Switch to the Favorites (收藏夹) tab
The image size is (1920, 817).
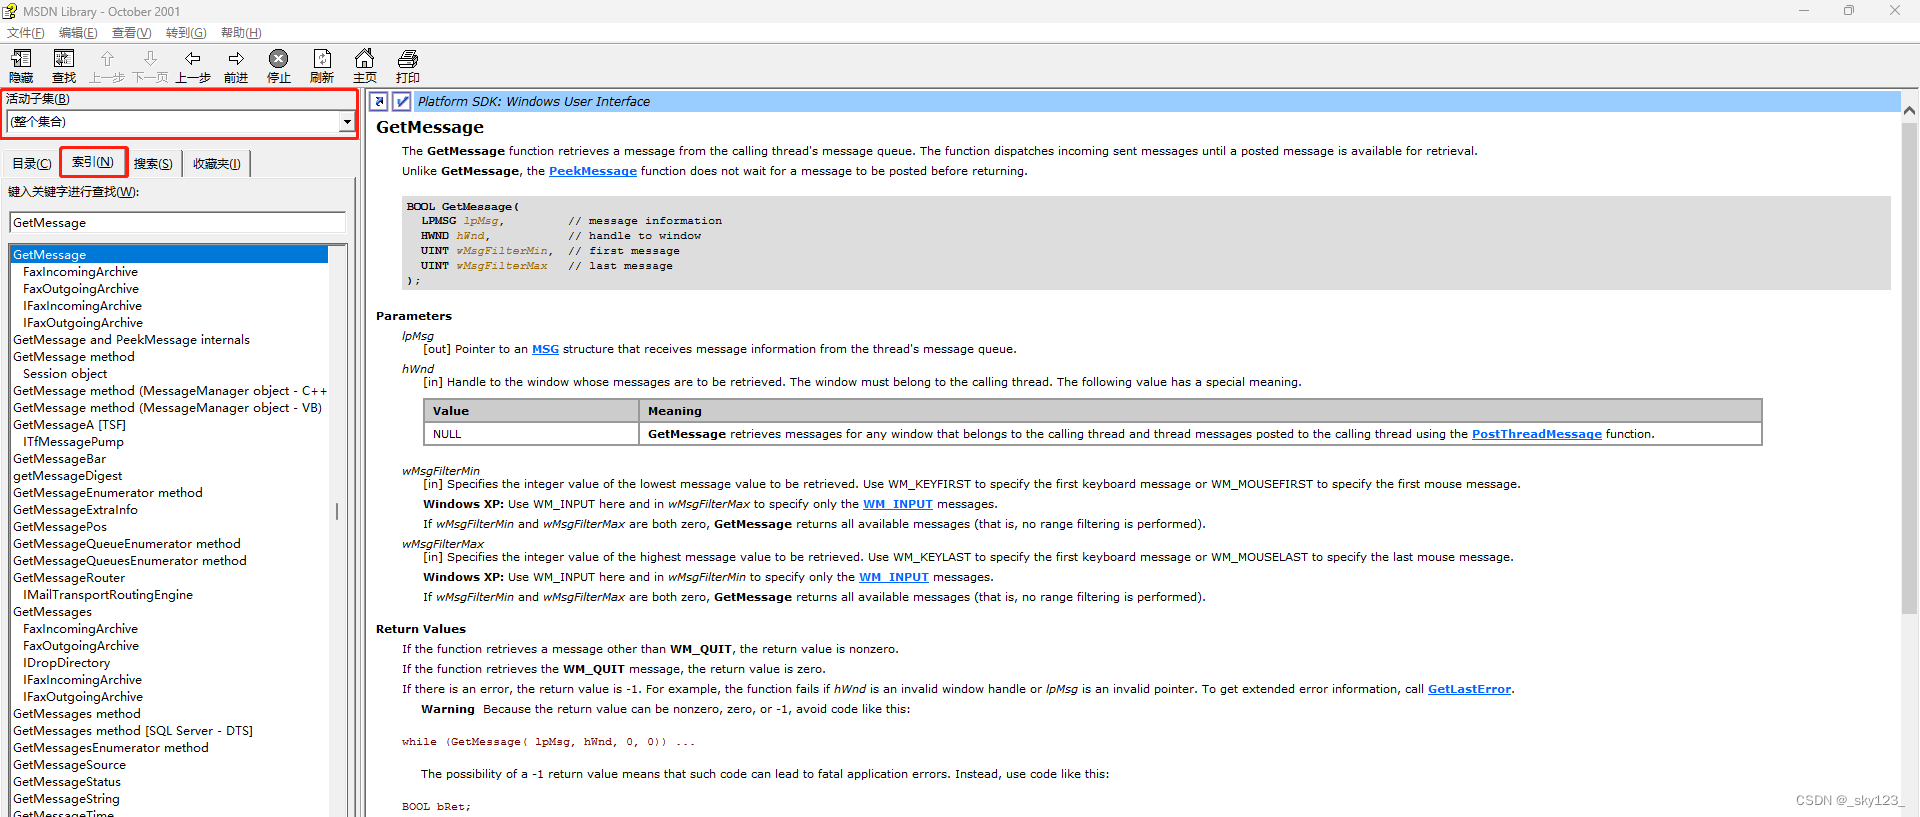217,164
